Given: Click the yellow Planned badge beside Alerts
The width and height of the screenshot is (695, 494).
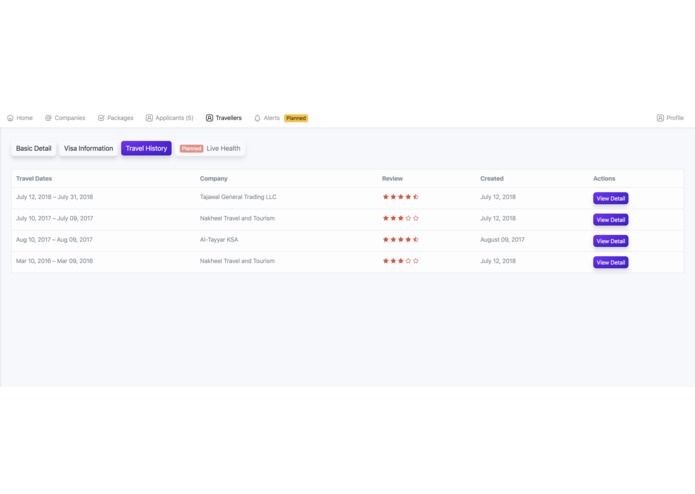Looking at the screenshot, I should 296,118.
